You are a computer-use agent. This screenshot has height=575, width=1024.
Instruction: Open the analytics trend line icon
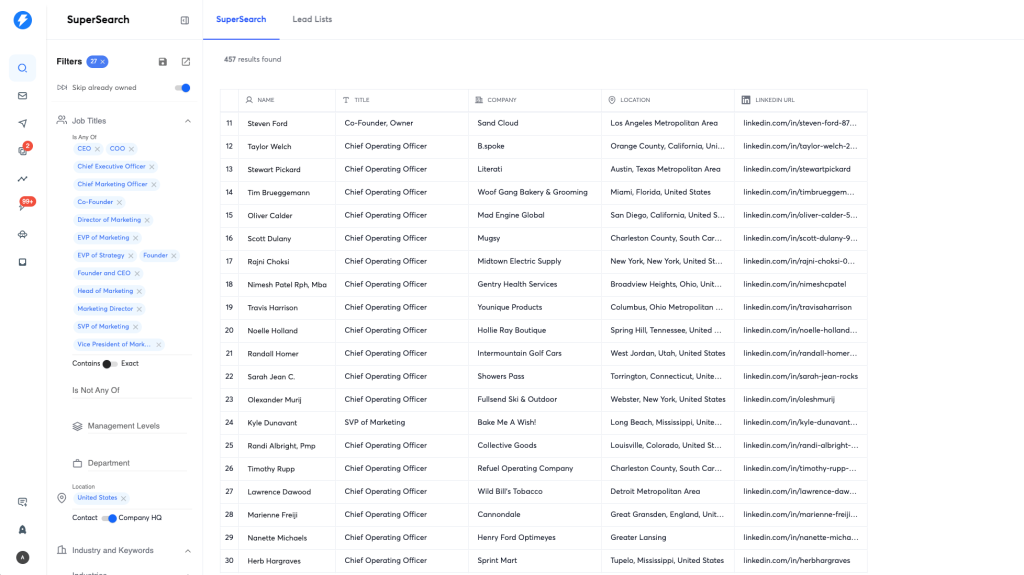click(22, 178)
